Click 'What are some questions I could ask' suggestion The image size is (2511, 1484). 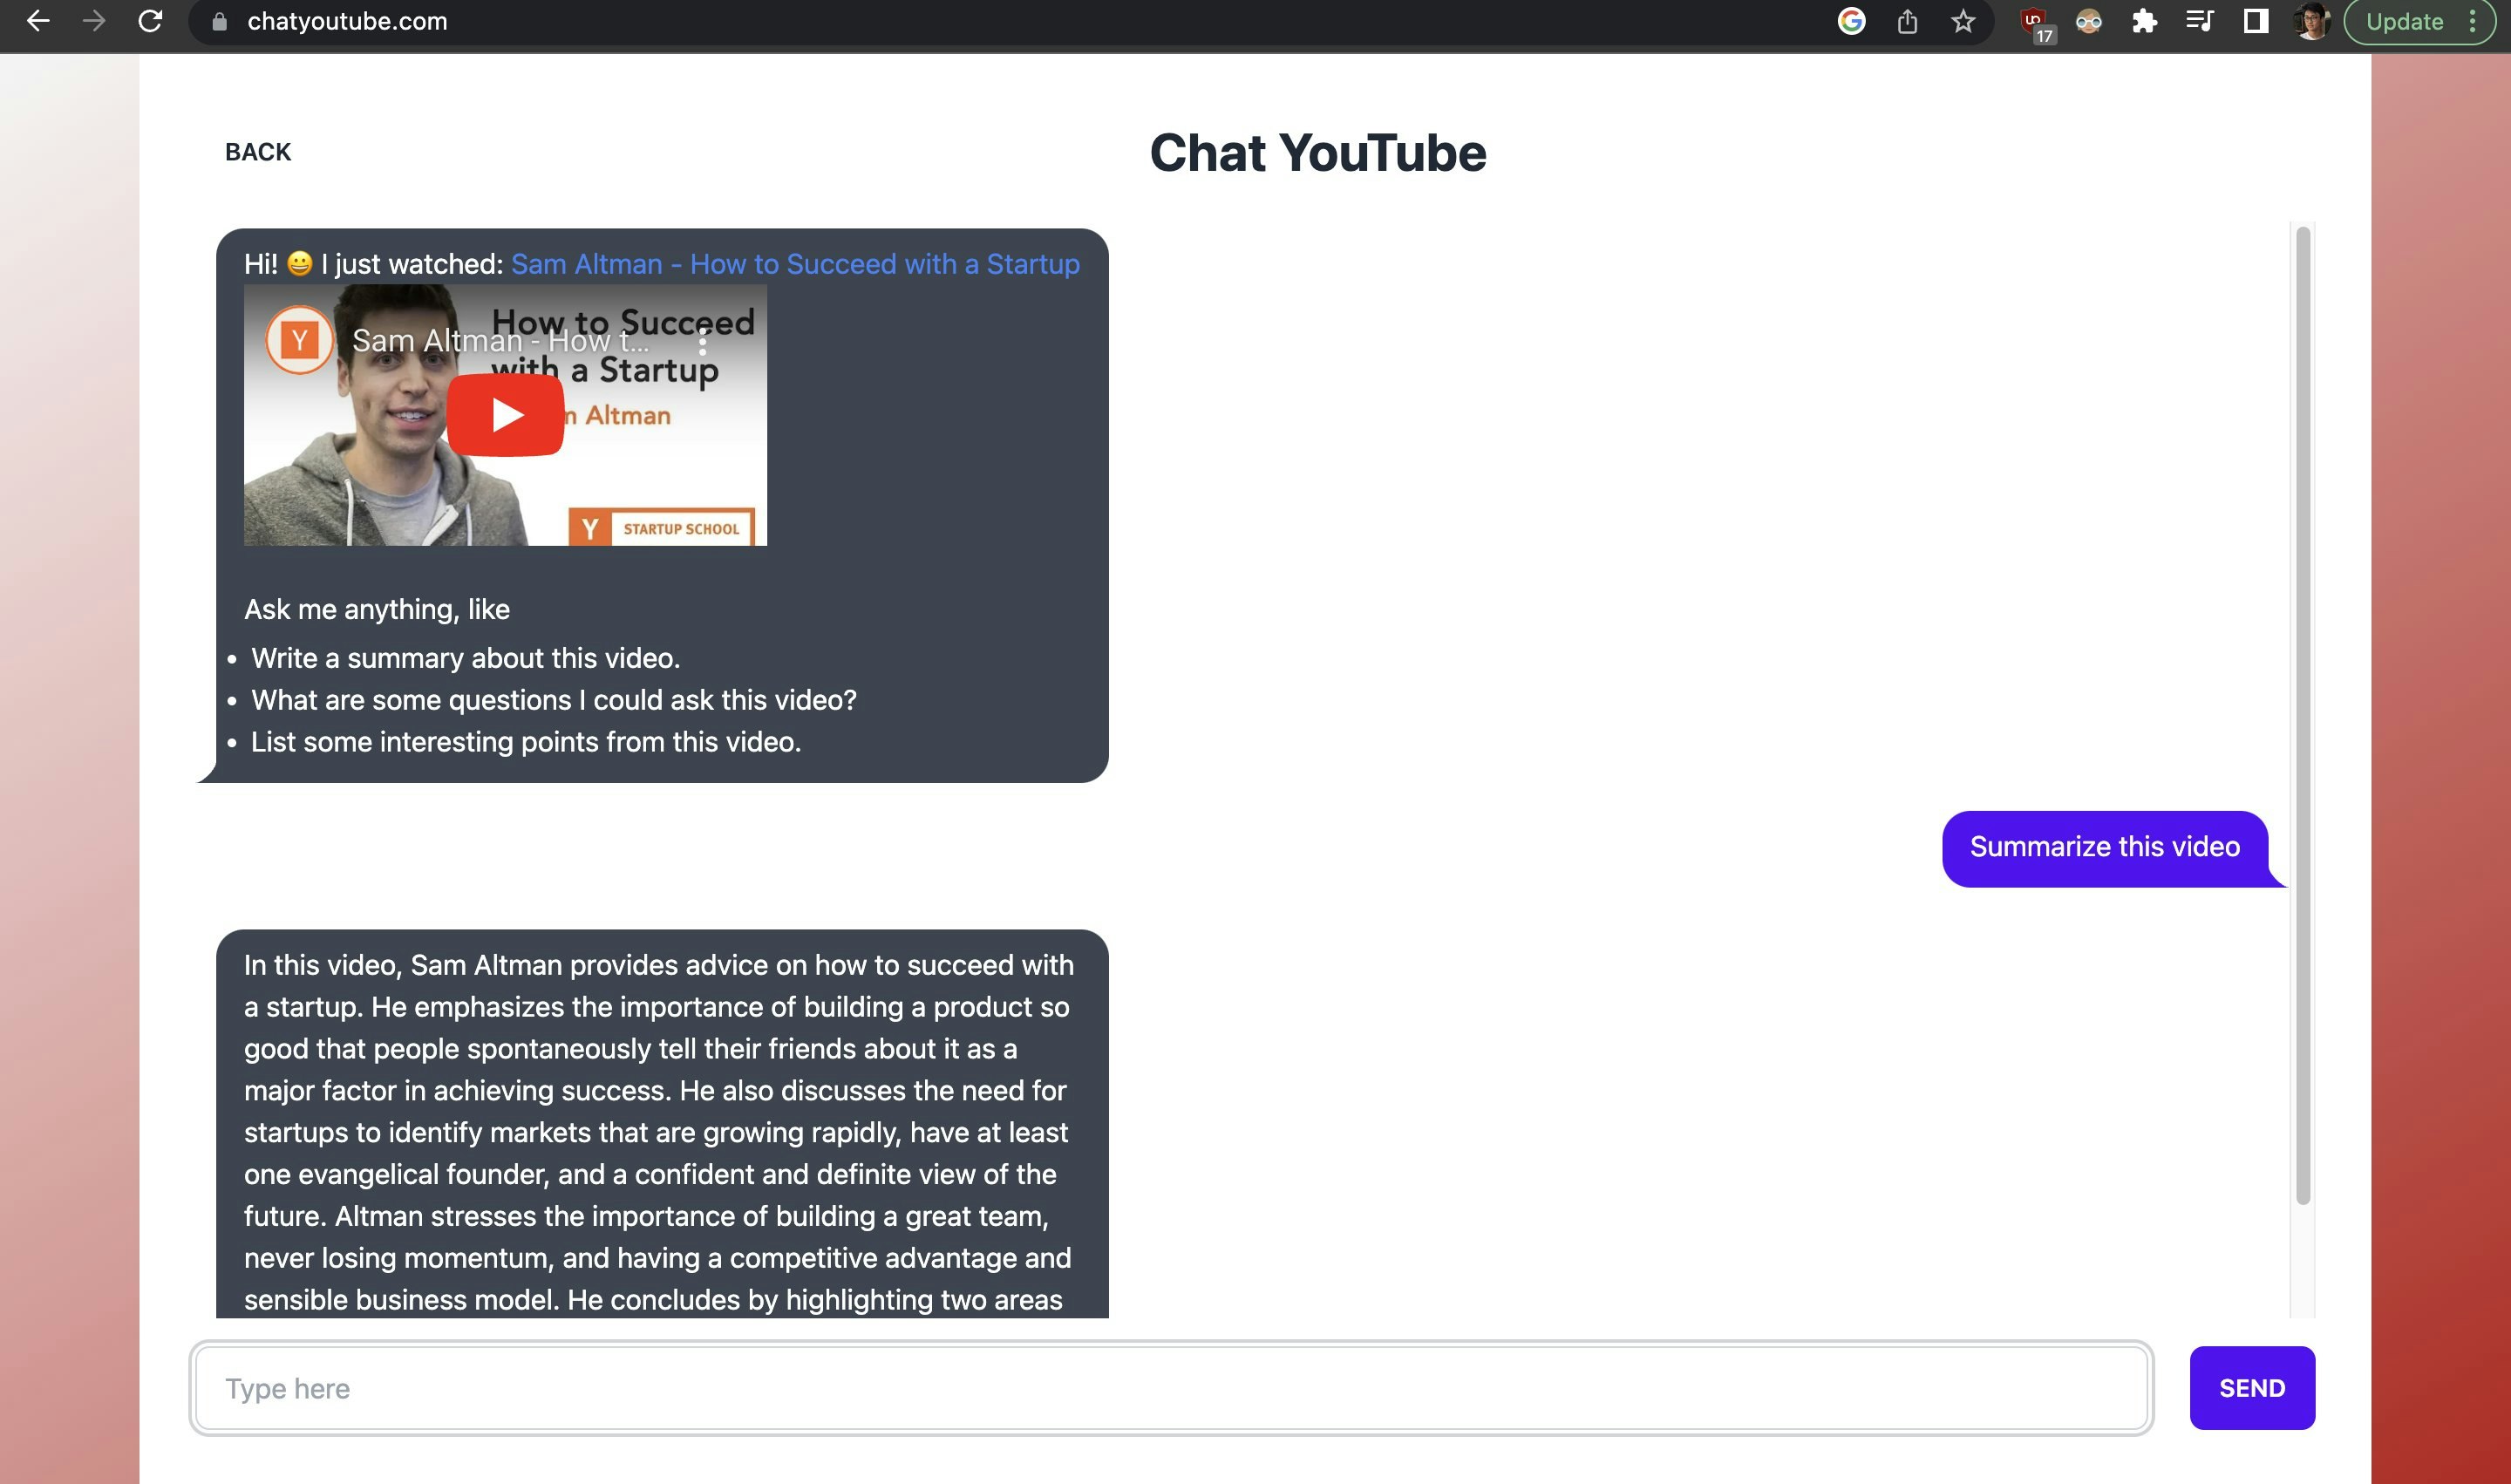554,700
